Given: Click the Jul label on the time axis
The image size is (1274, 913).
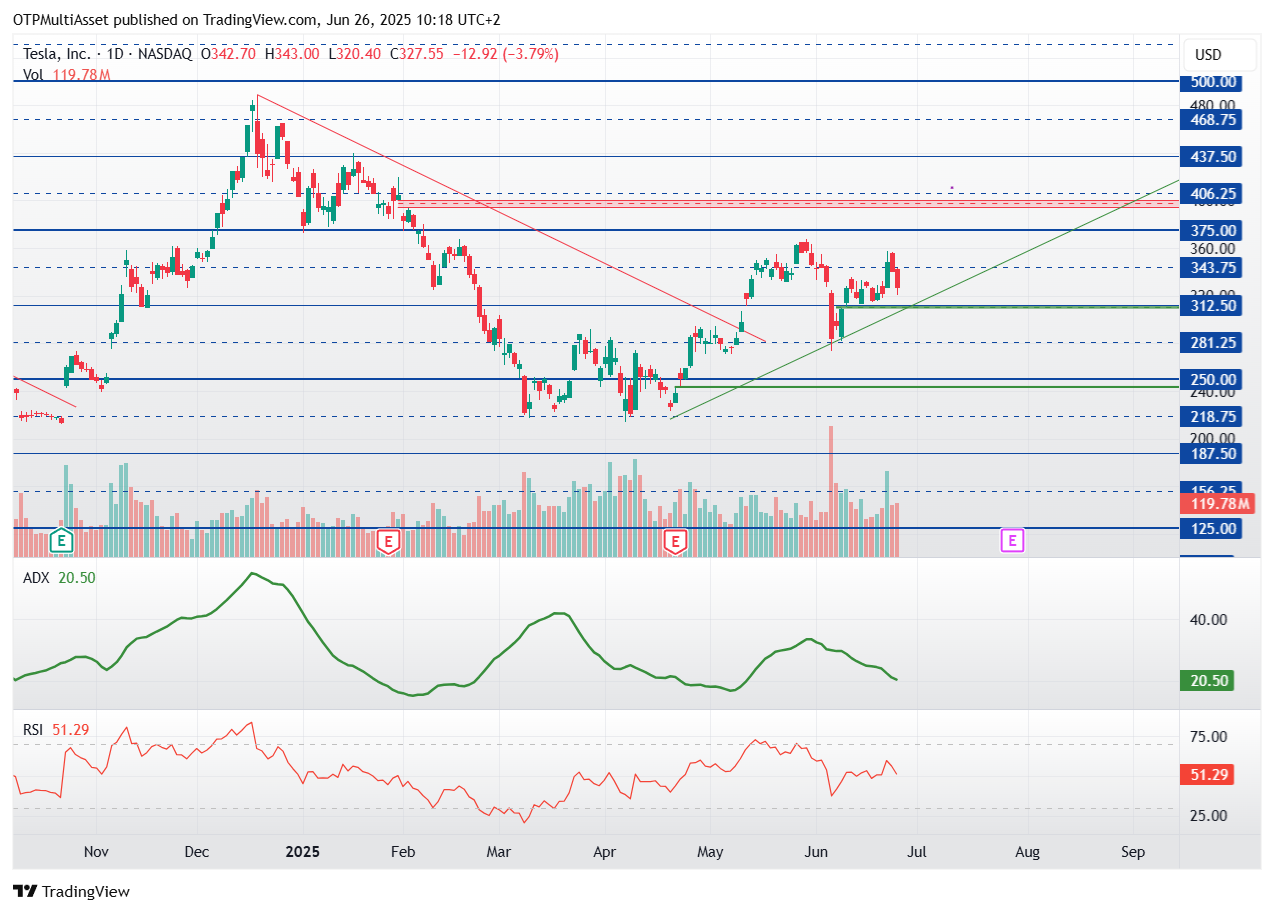Looking at the screenshot, I should tap(917, 852).
